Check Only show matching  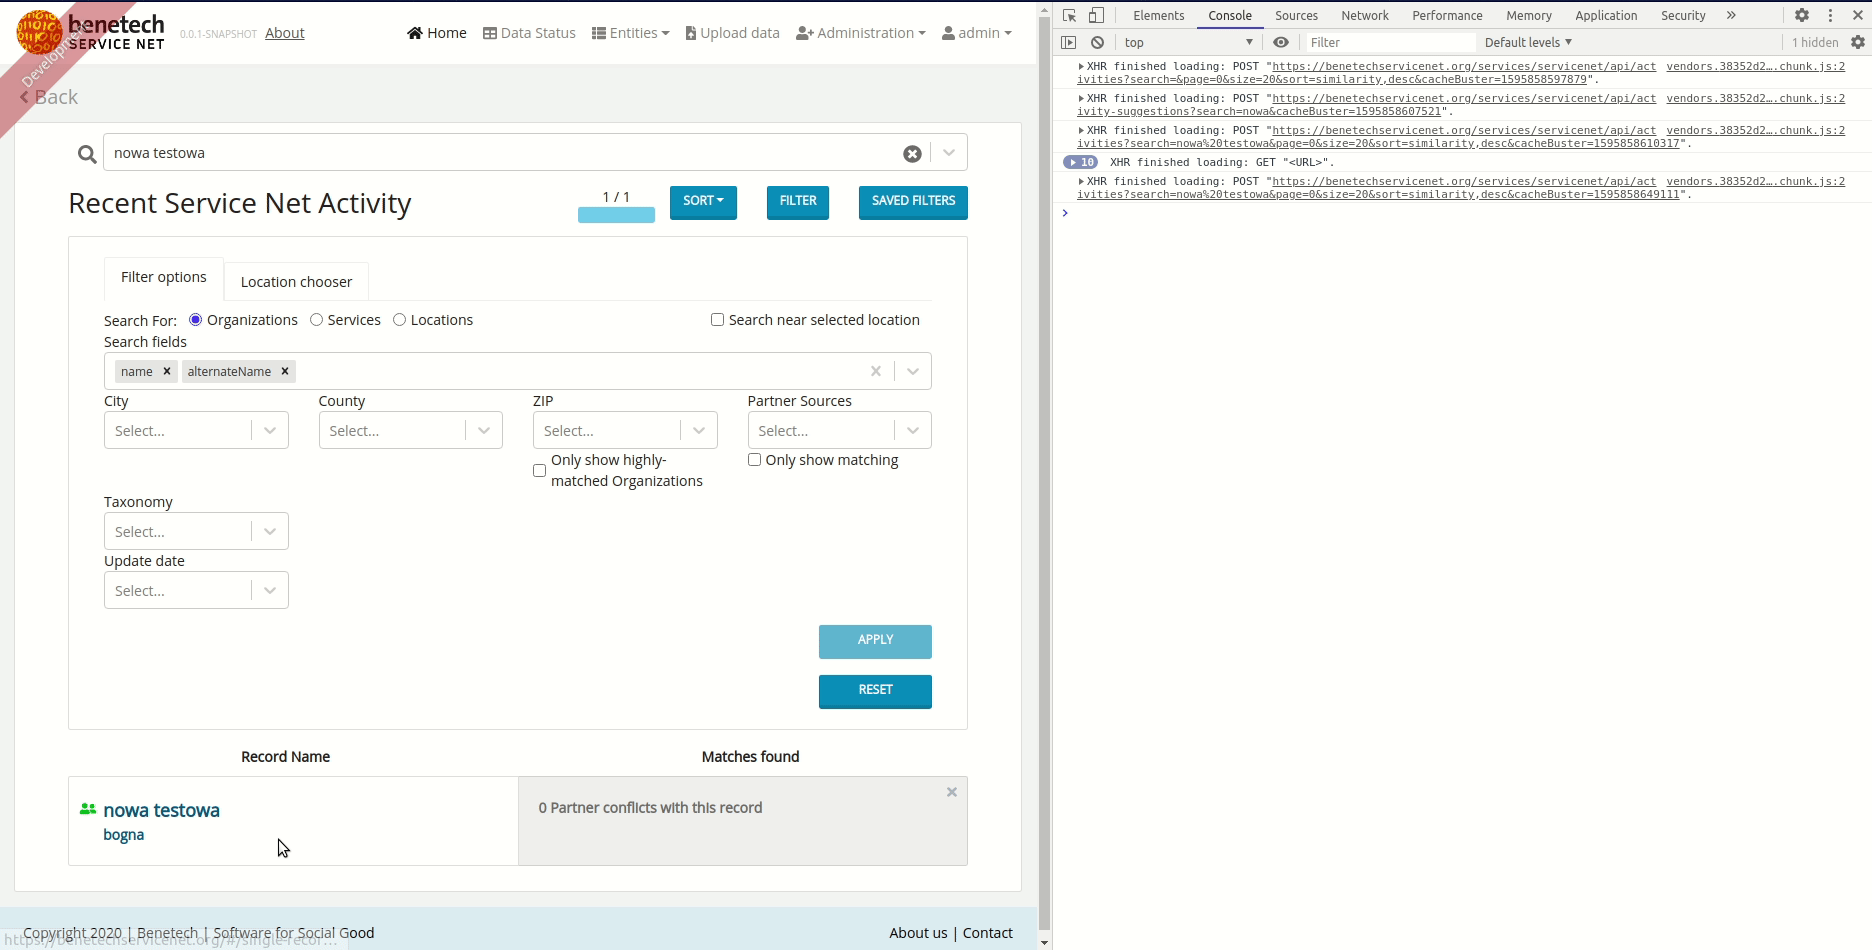tap(754, 460)
